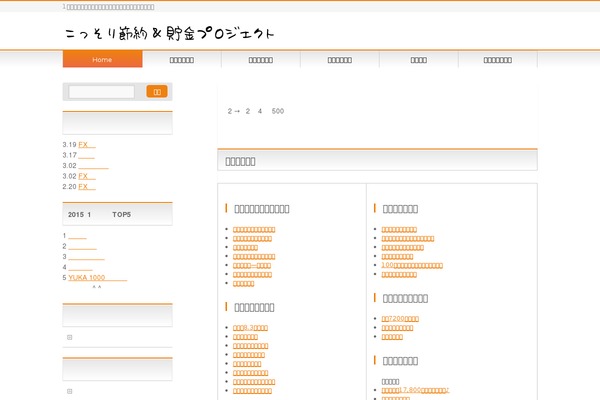The height and width of the screenshot is (400, 600).
Task: Open the 3.02 FX entry link
Action: point(87,176)
